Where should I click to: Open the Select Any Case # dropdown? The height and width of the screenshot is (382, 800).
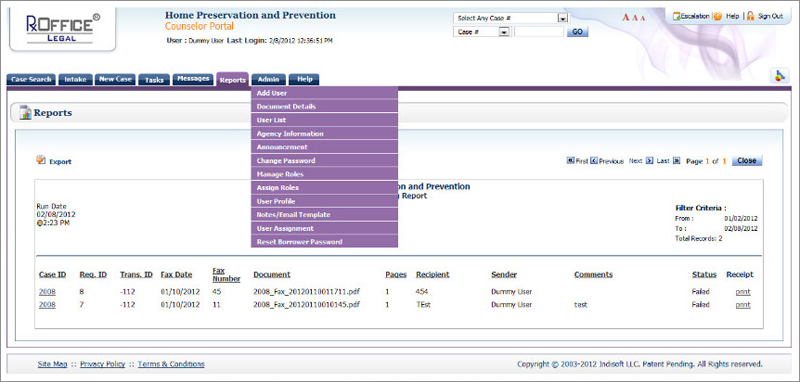511,18
